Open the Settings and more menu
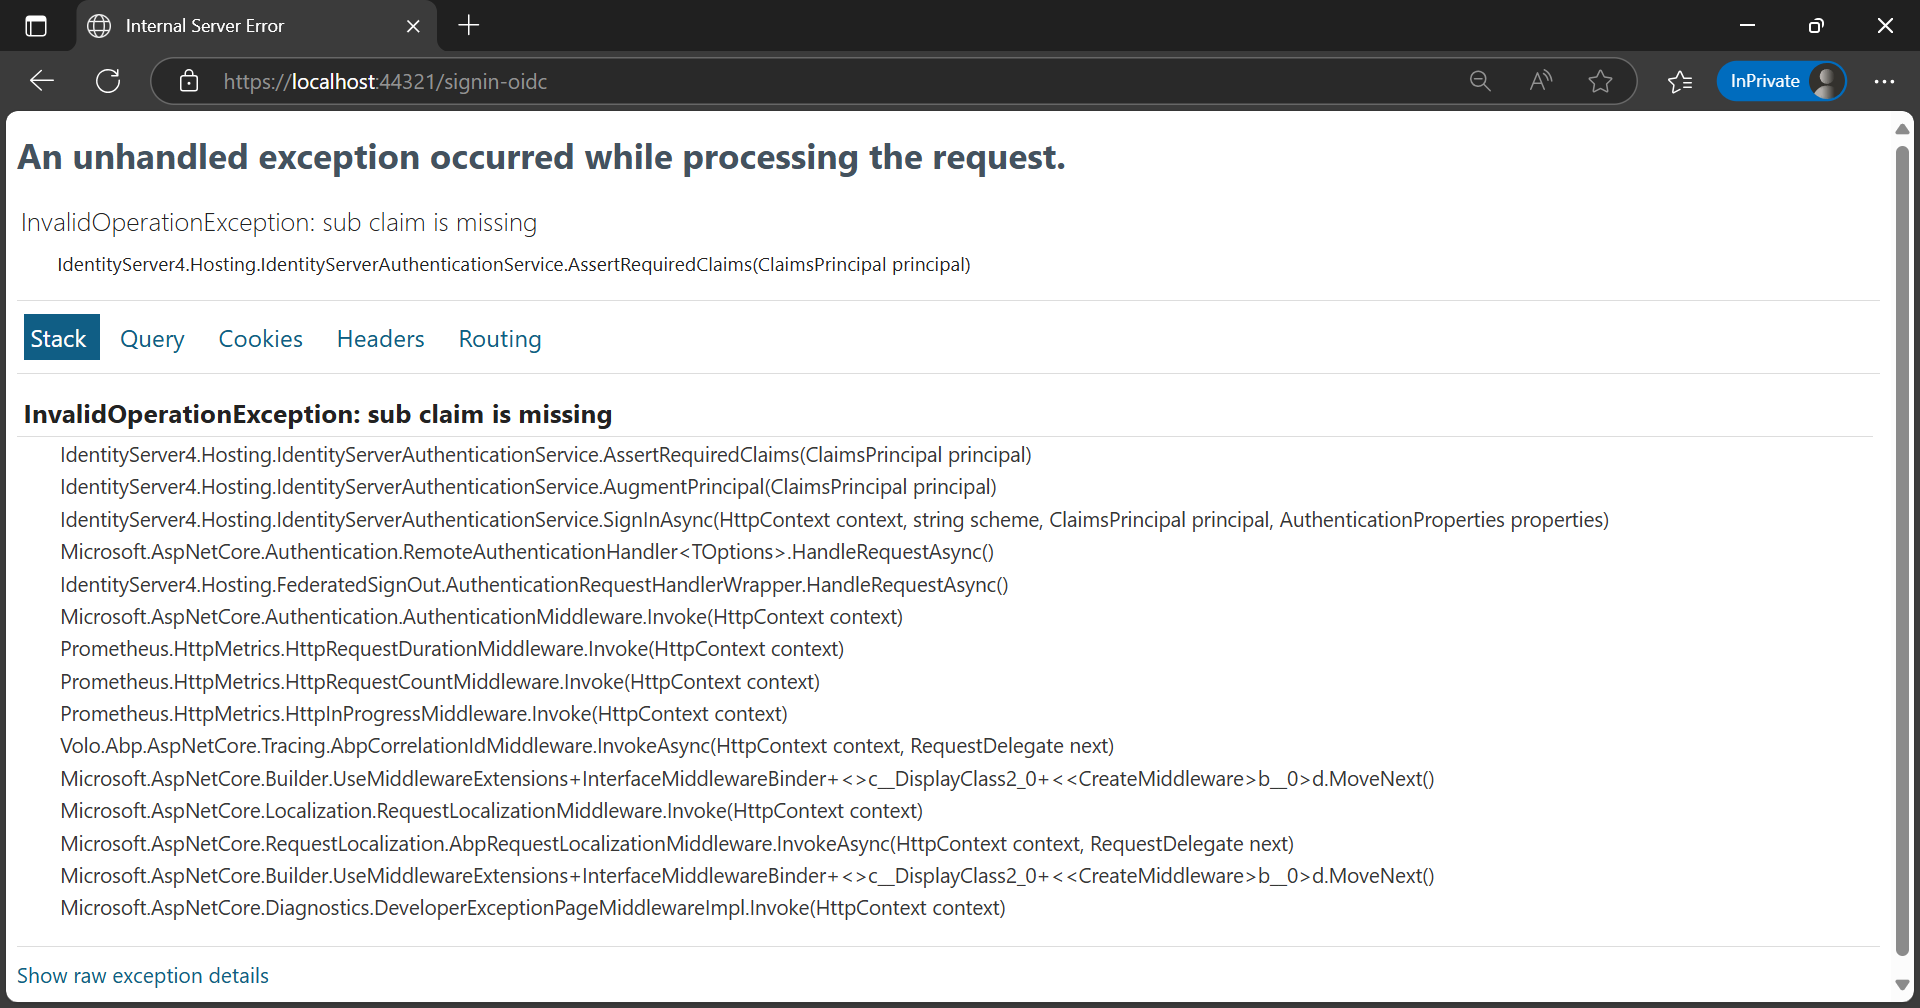The width and height of the screenshot is (1920, 1008). (1884, 81)
